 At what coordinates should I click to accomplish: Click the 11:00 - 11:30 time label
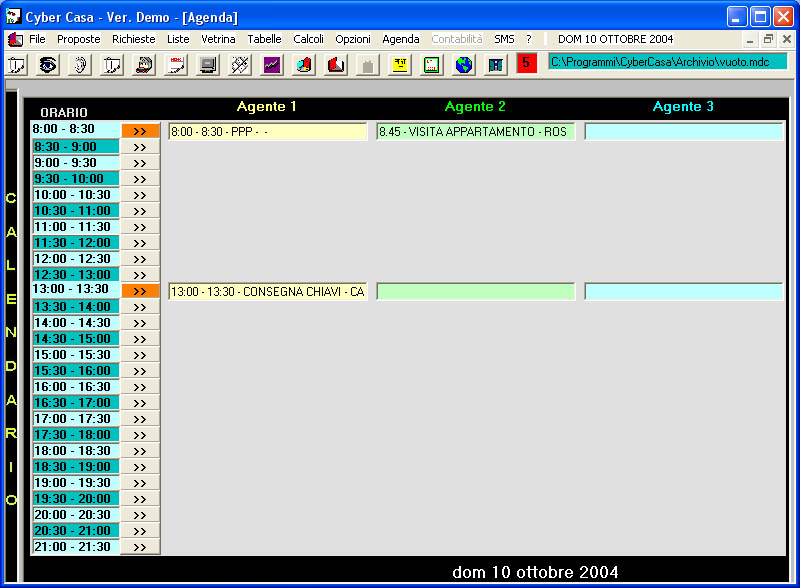[x=76, y=227]
